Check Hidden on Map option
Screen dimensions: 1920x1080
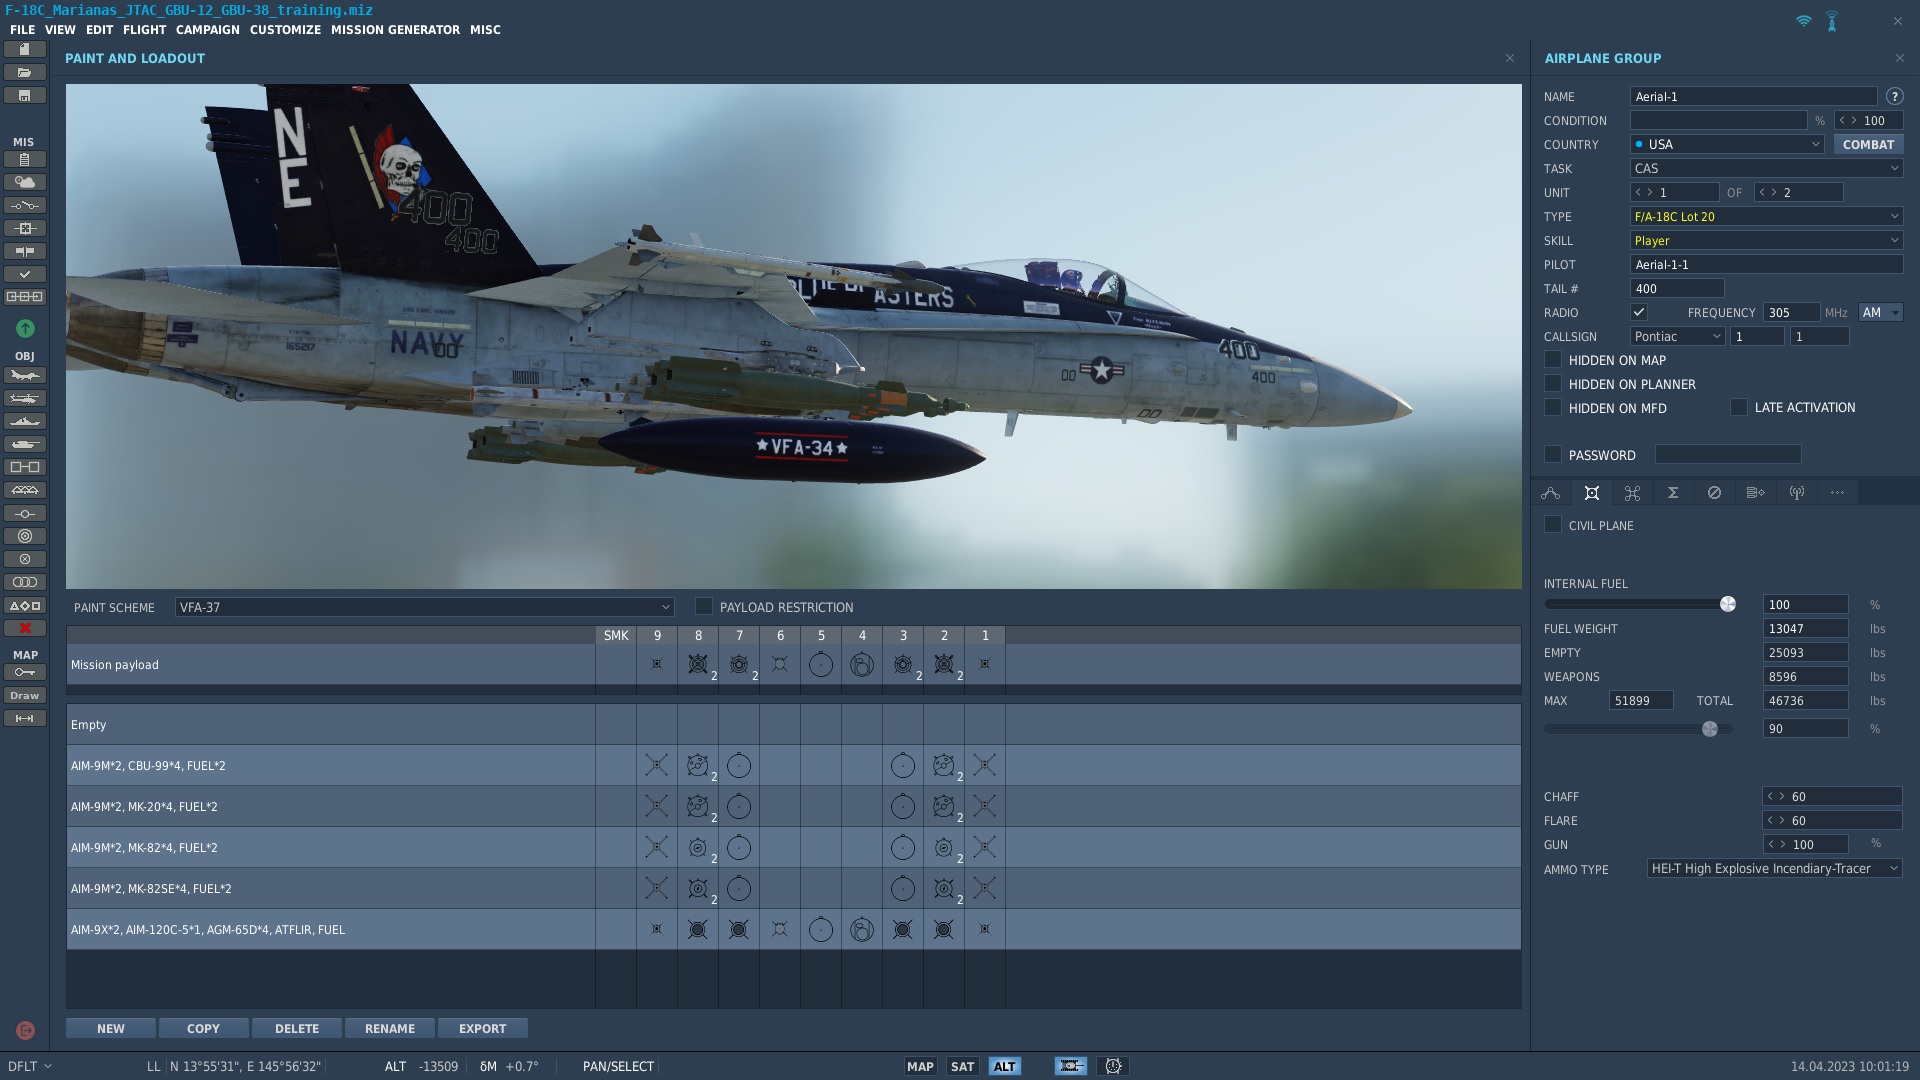(x=1553, y=360)
